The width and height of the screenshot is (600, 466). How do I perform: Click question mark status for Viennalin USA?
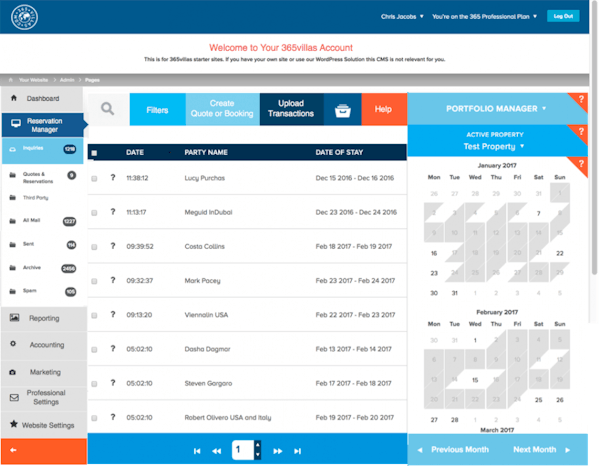[112, 314]
